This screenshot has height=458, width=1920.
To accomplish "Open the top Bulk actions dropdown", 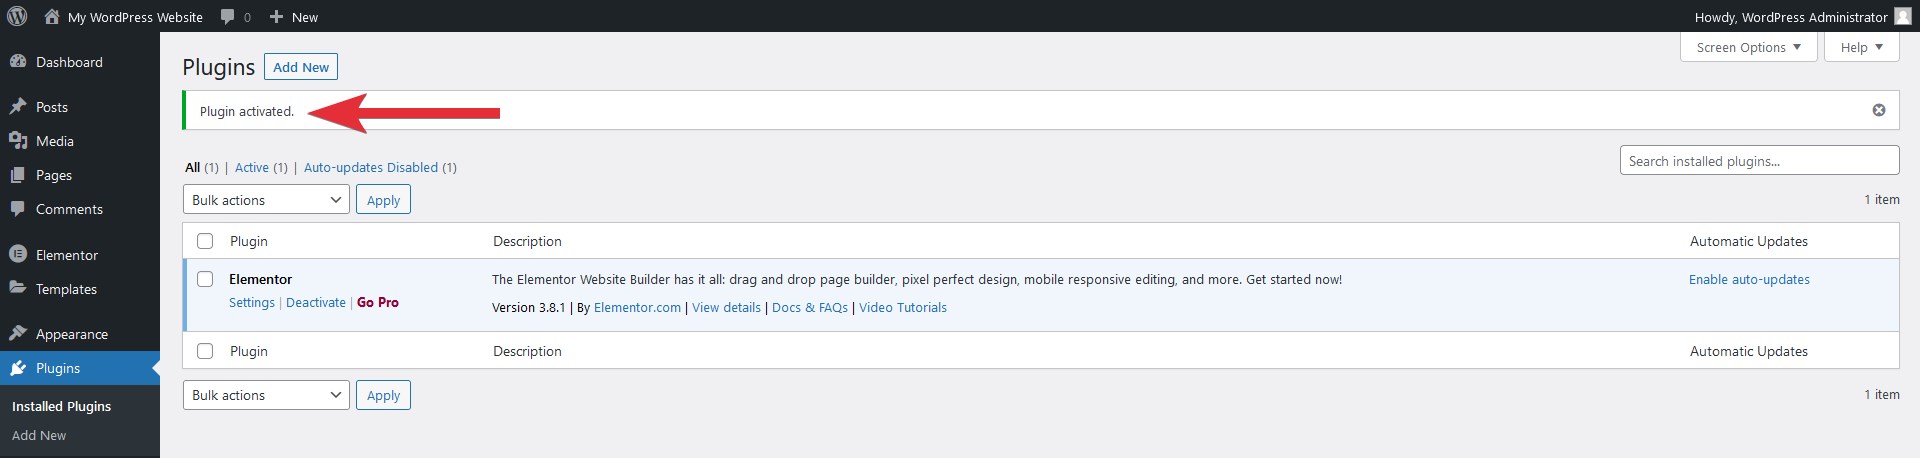I will 266,200.
